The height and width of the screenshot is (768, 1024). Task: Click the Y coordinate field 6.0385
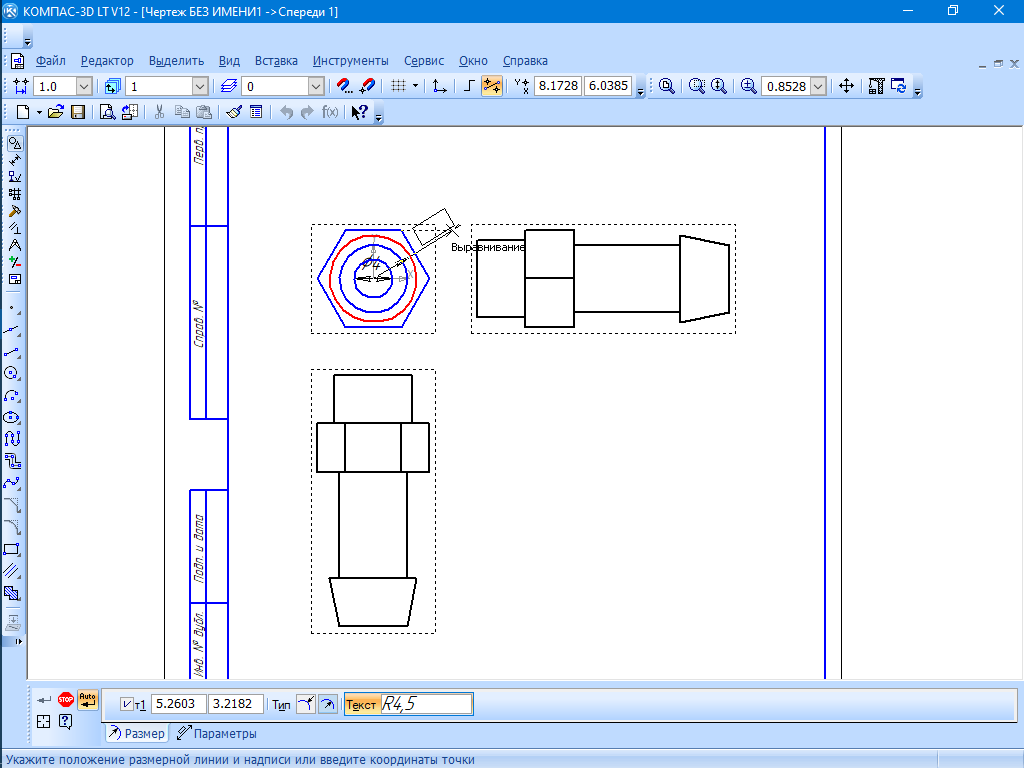point(608,86)
